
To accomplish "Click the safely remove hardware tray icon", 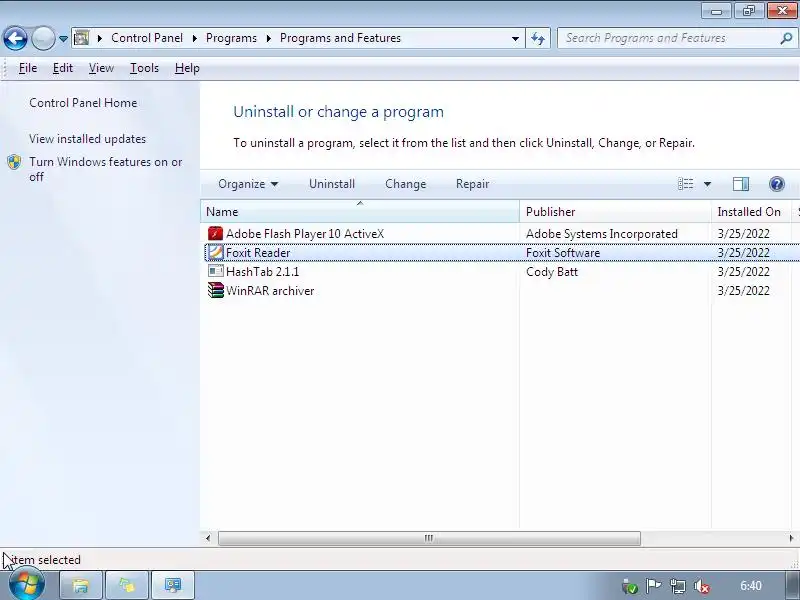I will [630, 586].
